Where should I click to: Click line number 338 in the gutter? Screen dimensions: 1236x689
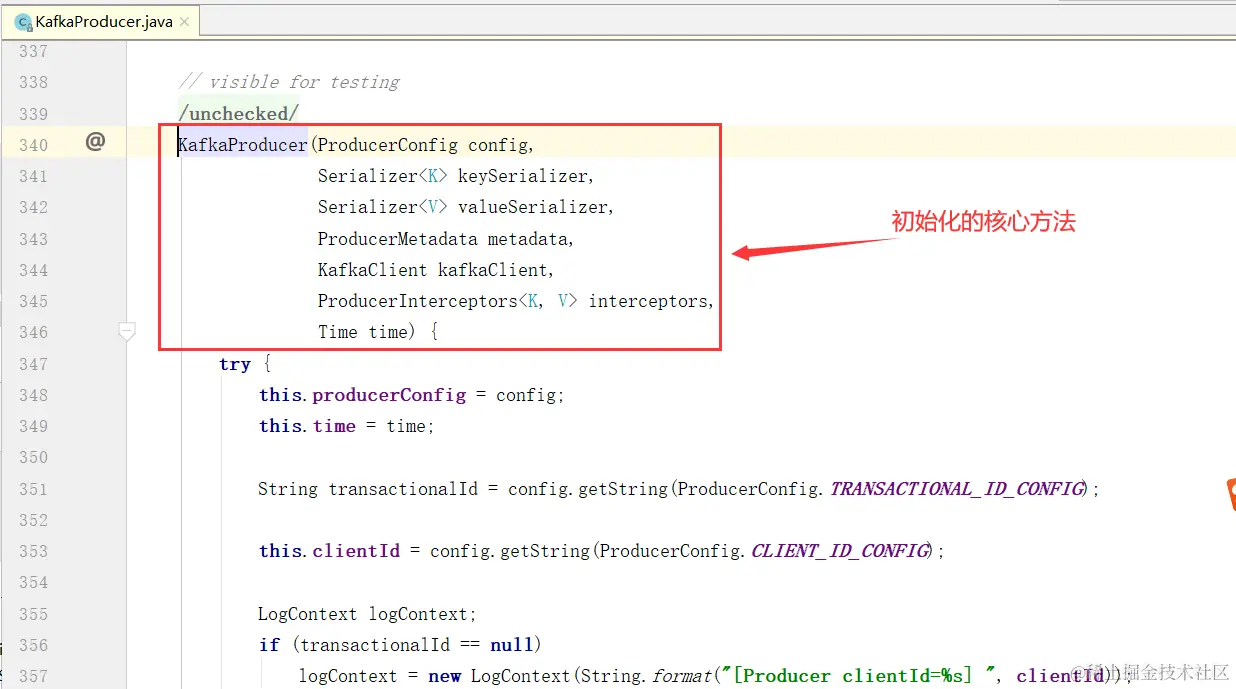(33, 82)
